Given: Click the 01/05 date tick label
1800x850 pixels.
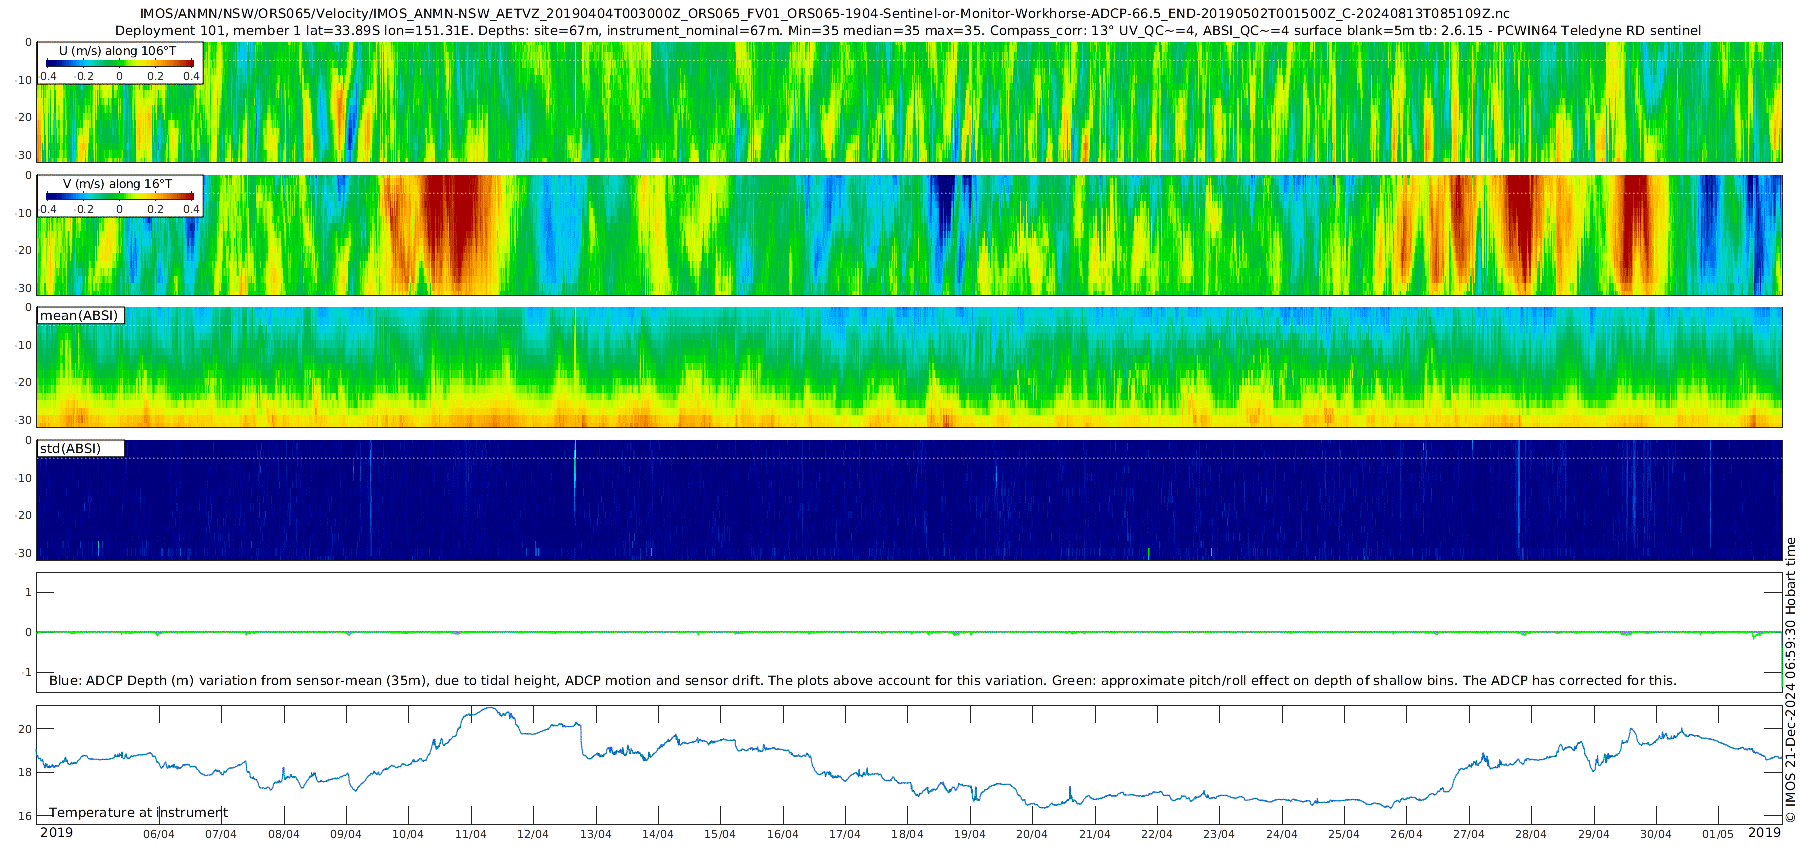Looking at the screenshot, I should click(x=1718, y=834).
